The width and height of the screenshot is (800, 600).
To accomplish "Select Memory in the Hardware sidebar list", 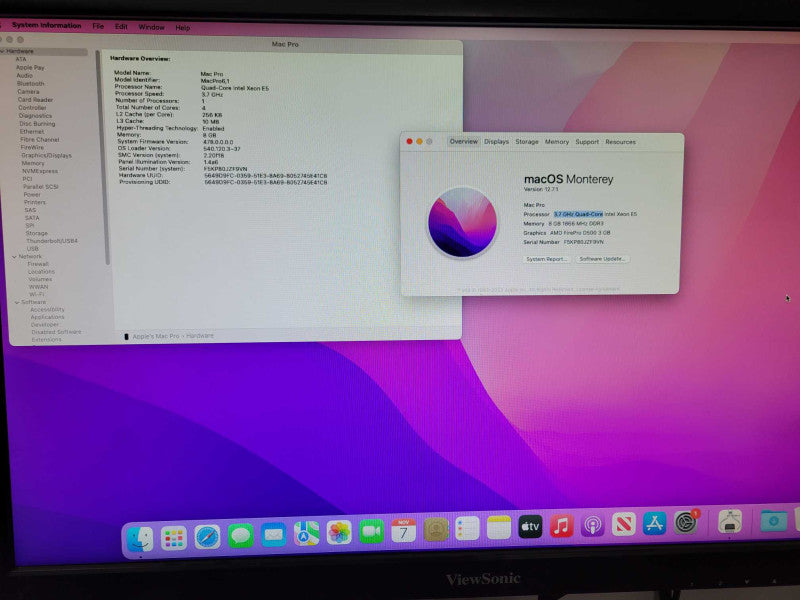I will [33, 163].
